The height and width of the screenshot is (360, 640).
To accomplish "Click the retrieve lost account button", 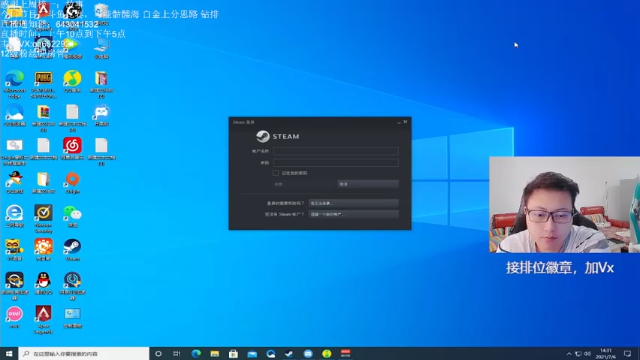I will point(353,203).
